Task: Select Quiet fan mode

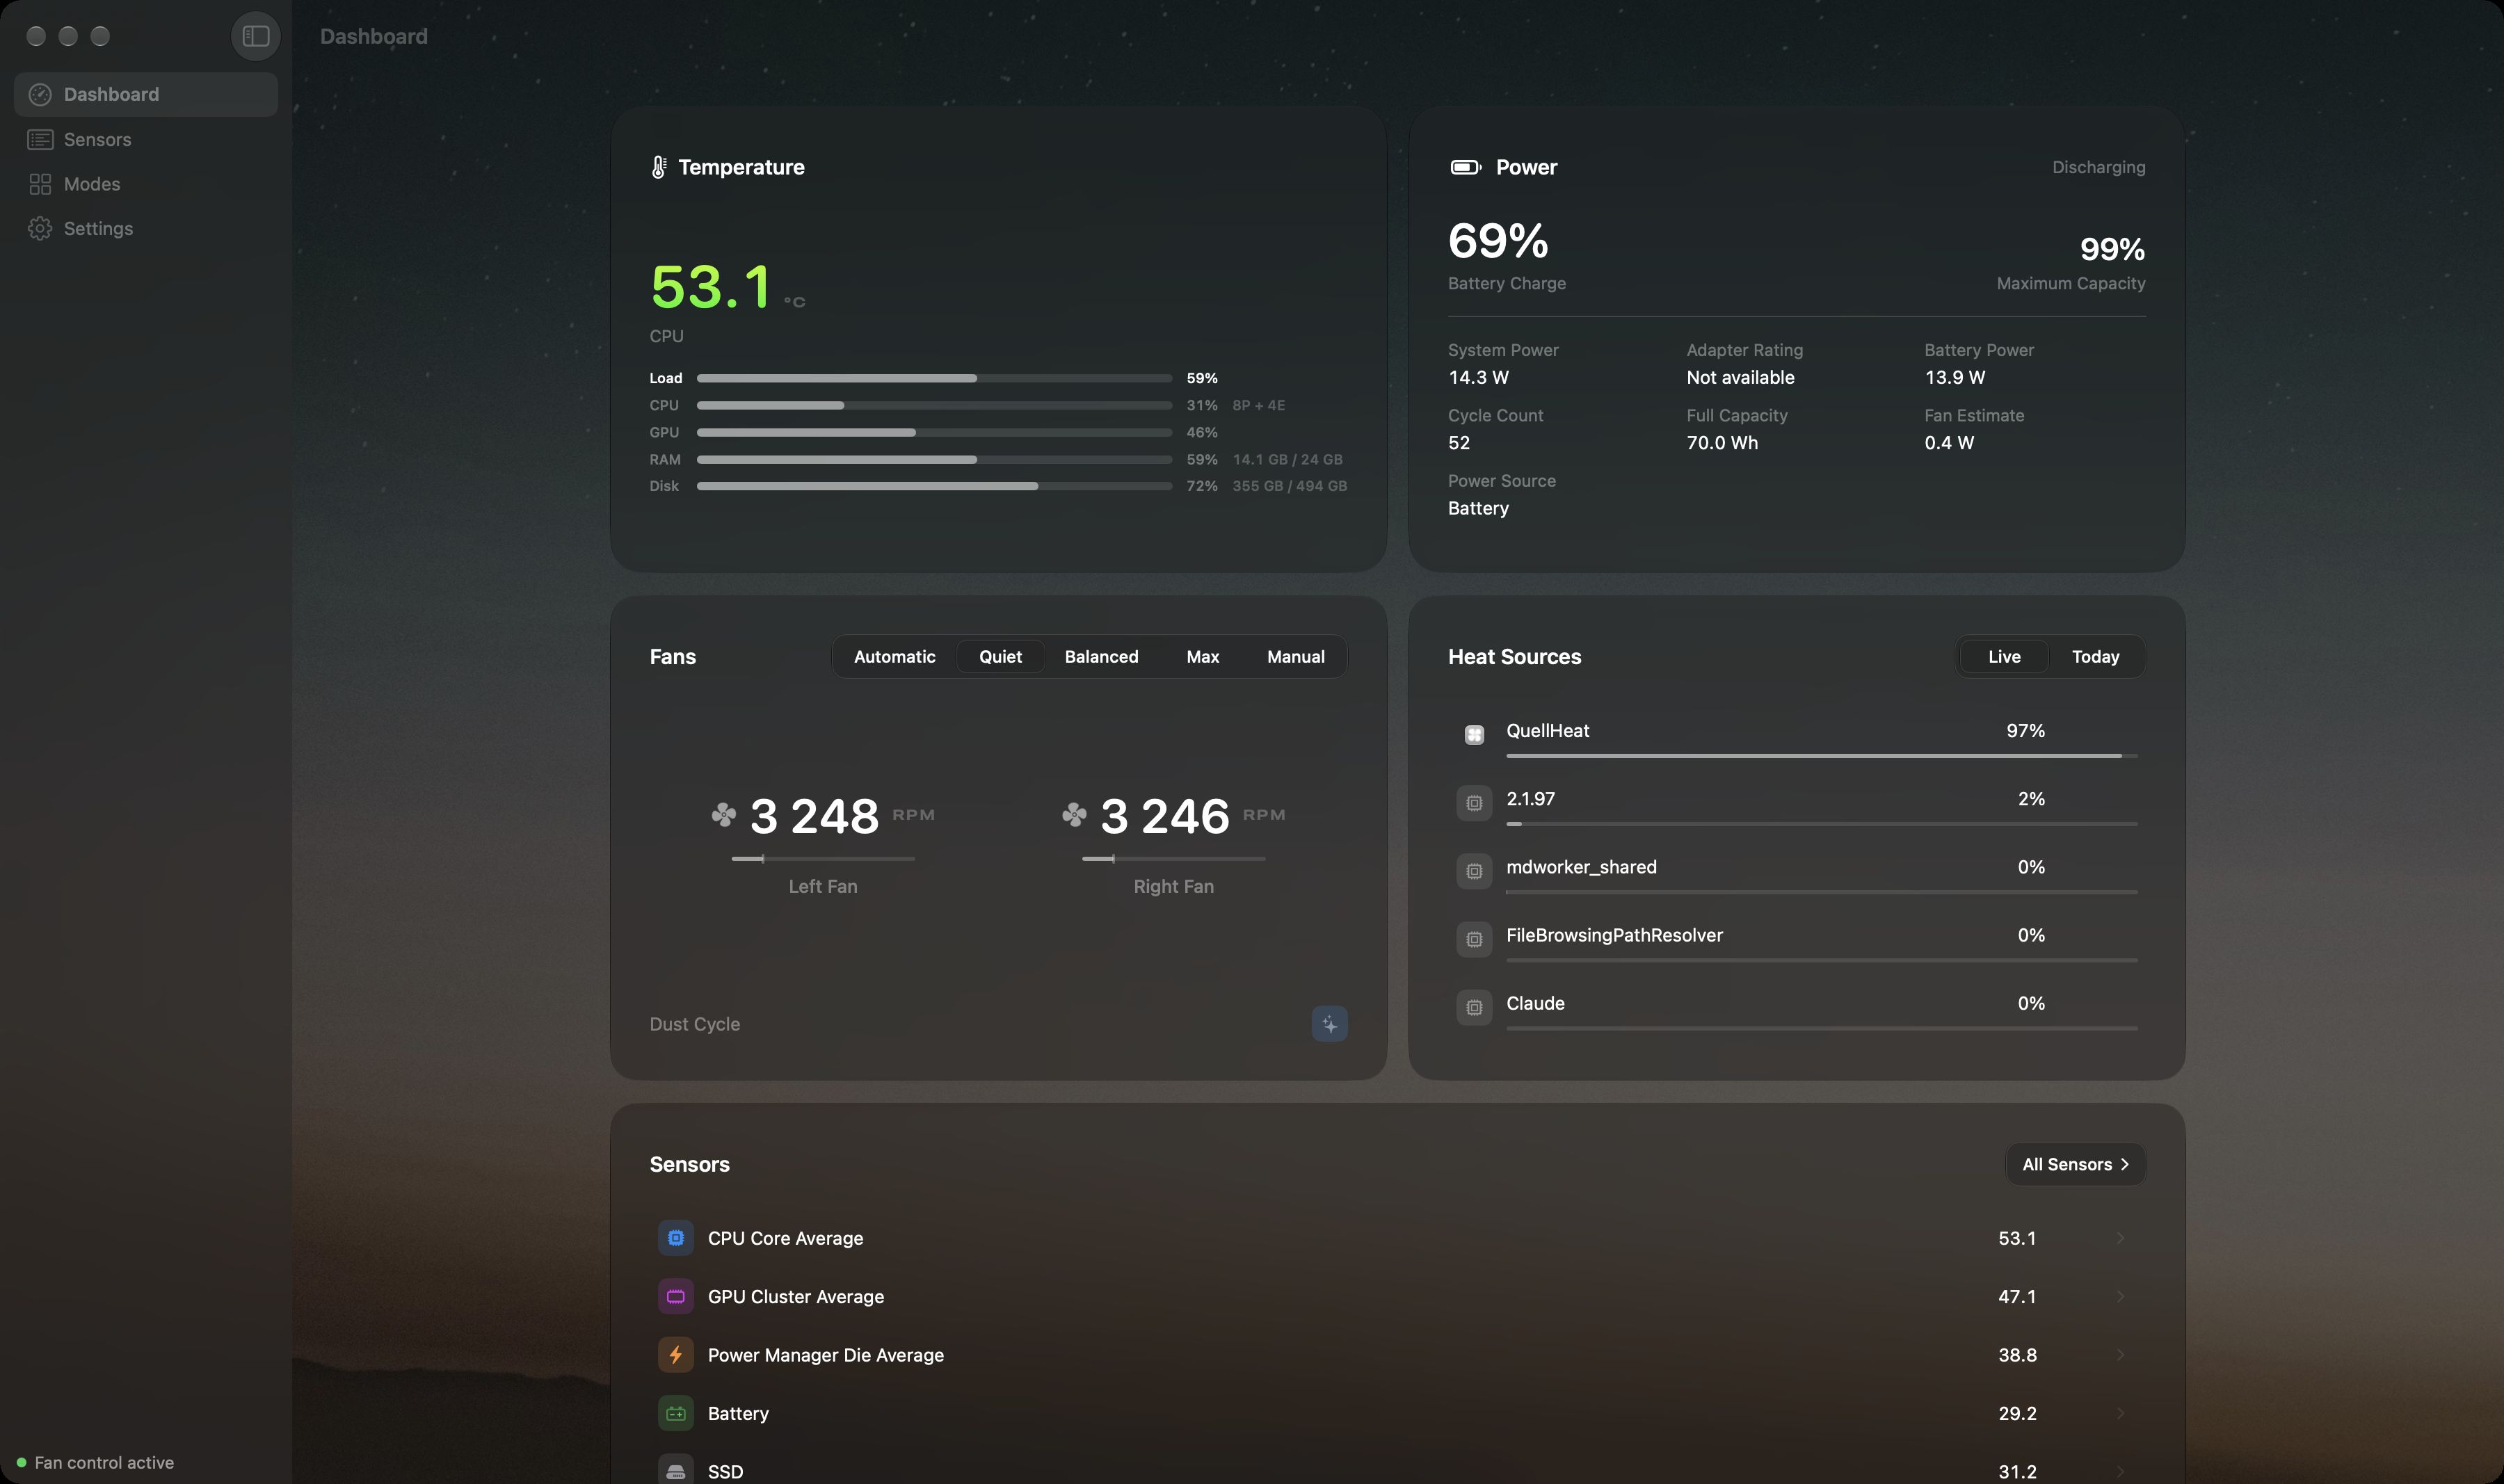Action: 1000,657
